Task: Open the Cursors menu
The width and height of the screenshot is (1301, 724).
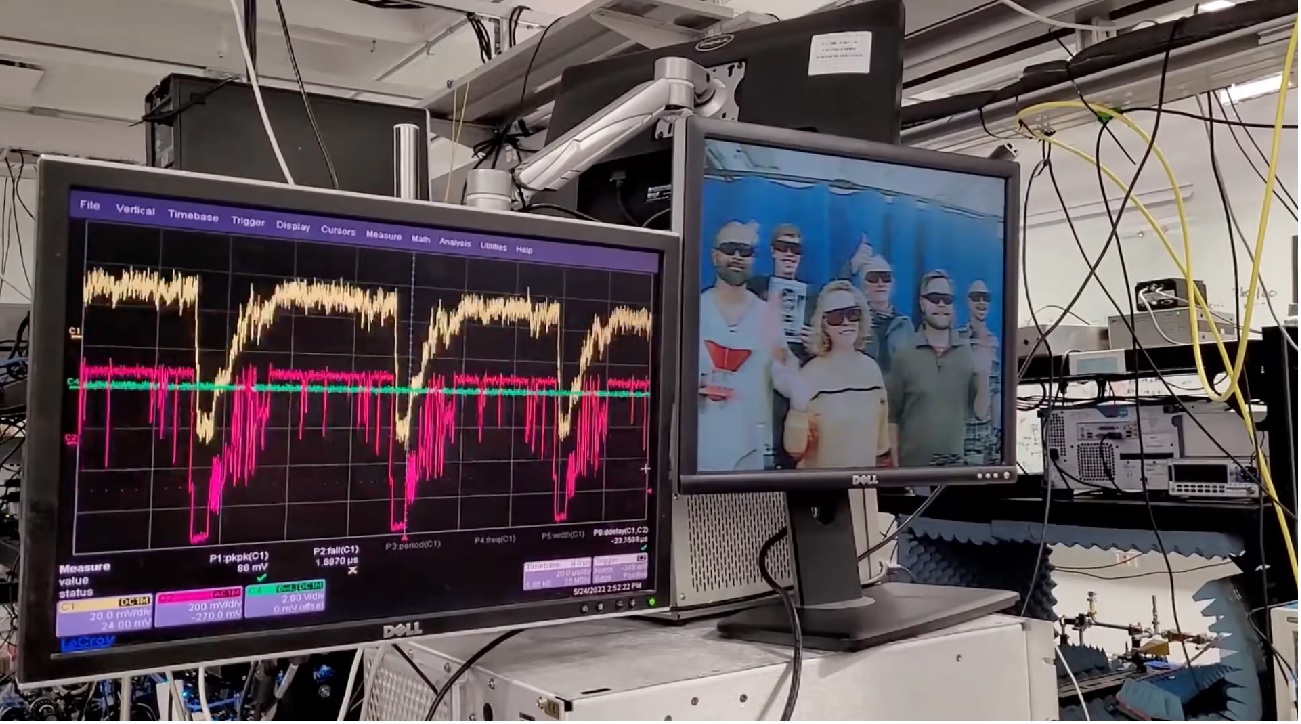Action: (338, 230)
